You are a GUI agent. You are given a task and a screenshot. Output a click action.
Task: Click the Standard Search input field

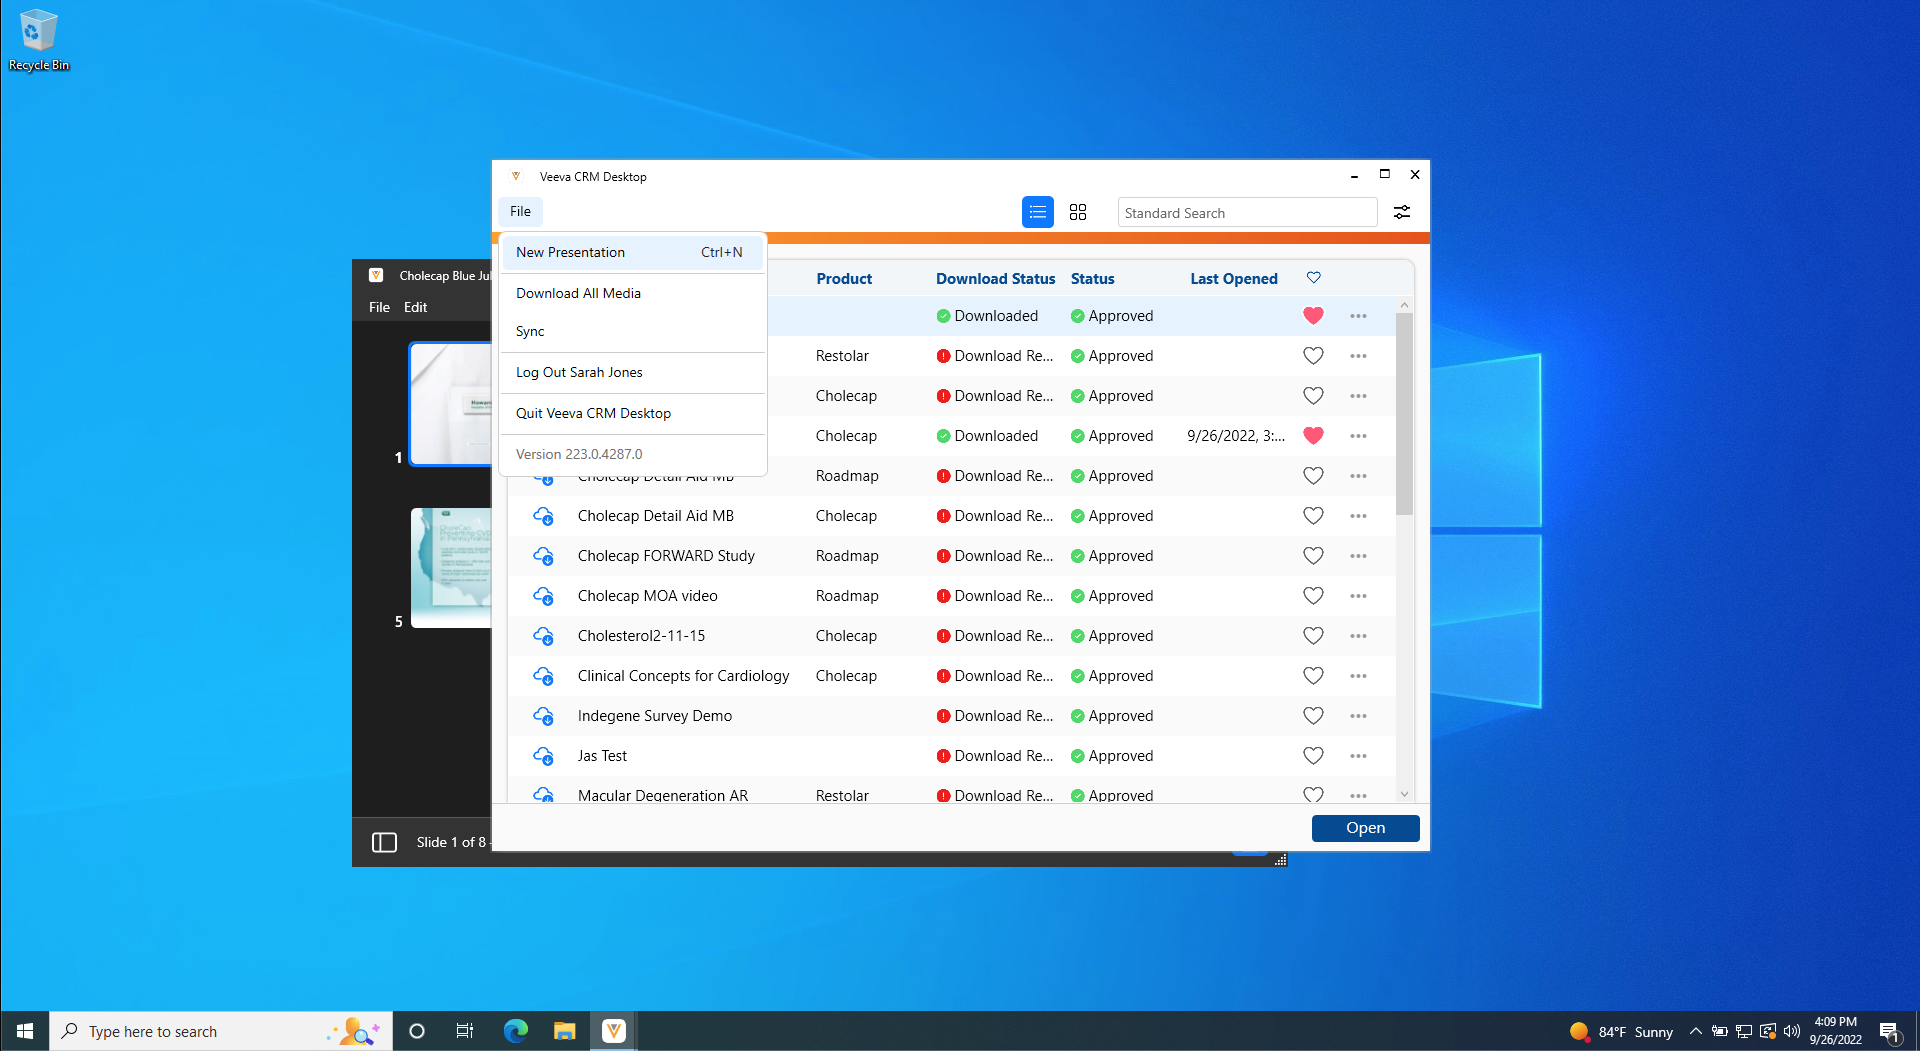point(1246,213)
